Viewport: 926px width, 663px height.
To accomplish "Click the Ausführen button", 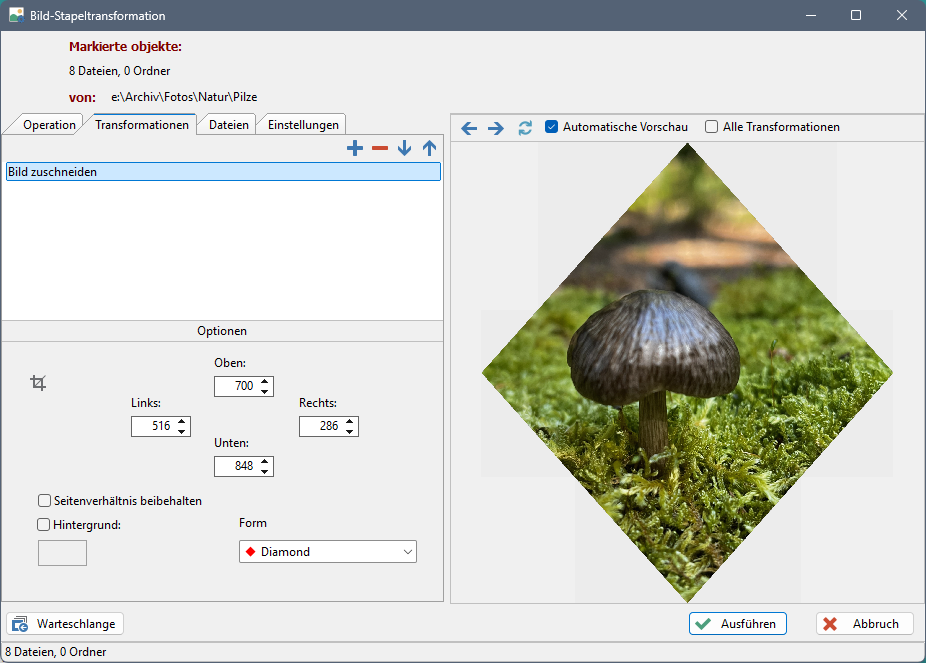I will 738,624.
